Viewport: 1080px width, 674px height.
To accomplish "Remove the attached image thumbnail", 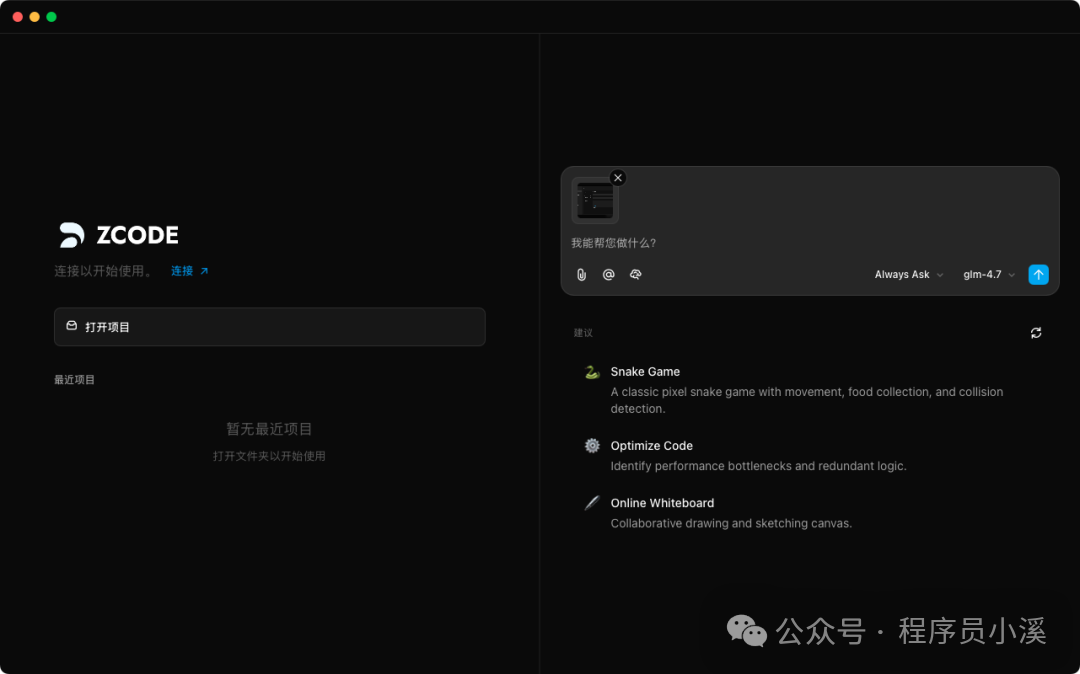I will tap(618, 178).
